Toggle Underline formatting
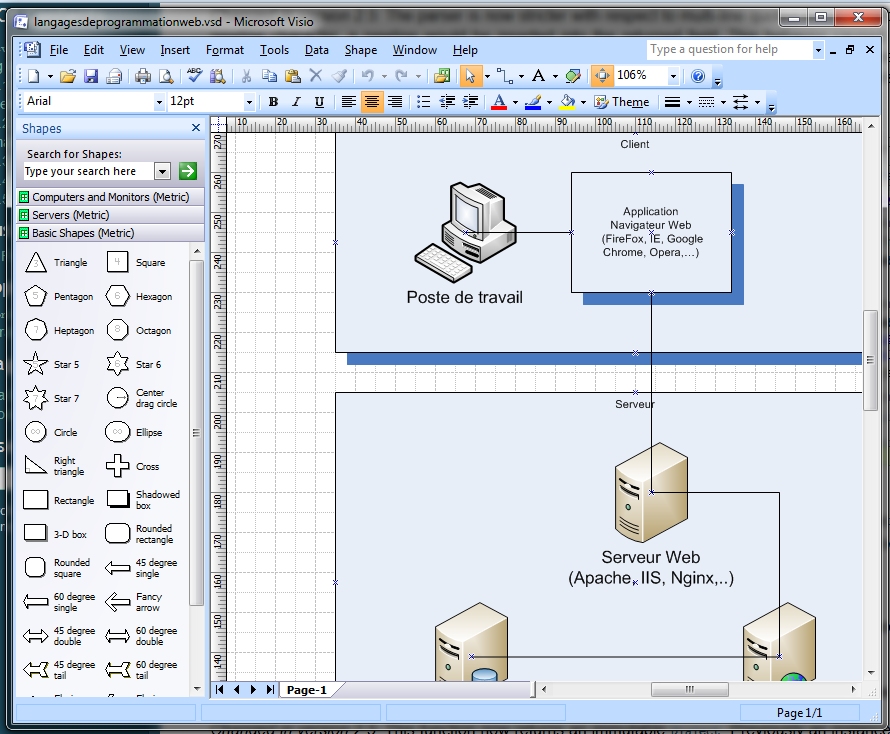The width and height of the screenshot is (890, 734). (319, 102)
